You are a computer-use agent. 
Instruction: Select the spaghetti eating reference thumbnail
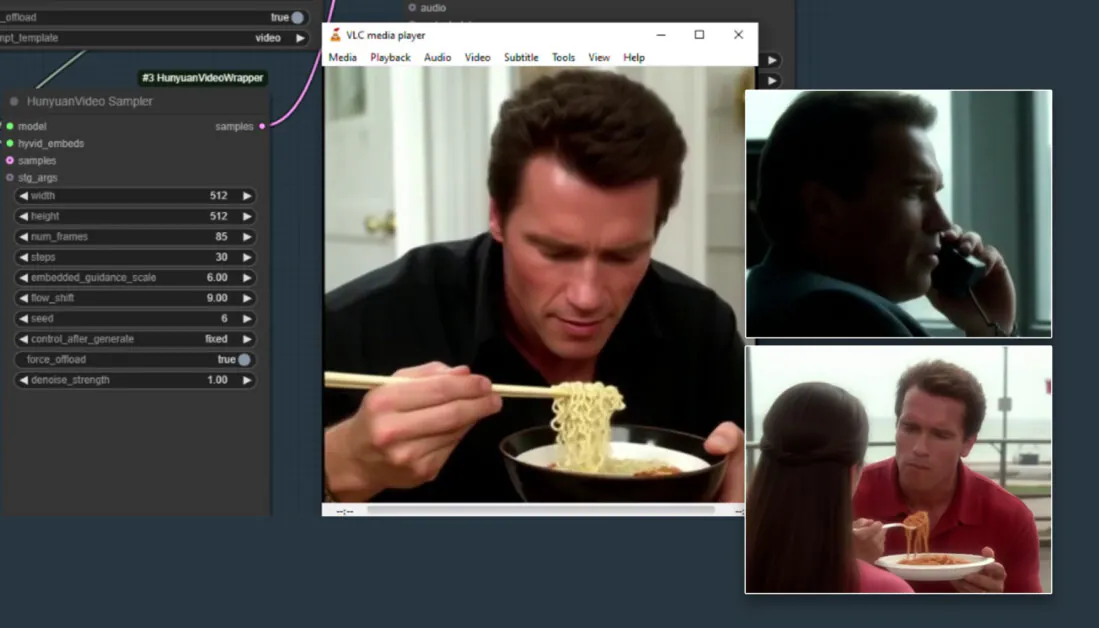(898, 470)
